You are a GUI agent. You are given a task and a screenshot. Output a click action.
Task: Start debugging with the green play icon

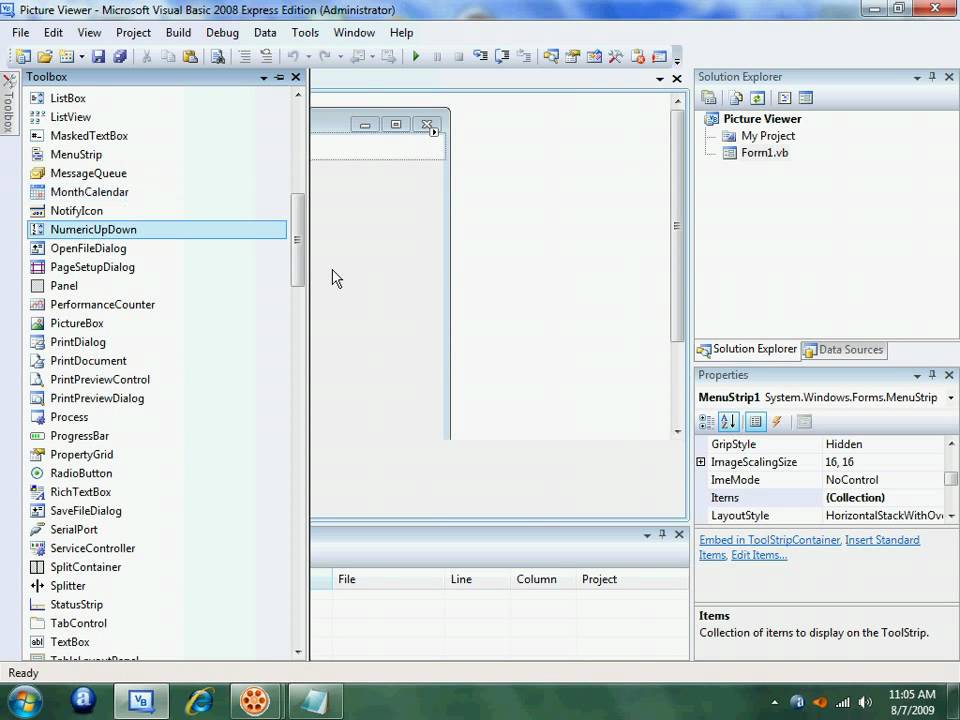[416, 56]
